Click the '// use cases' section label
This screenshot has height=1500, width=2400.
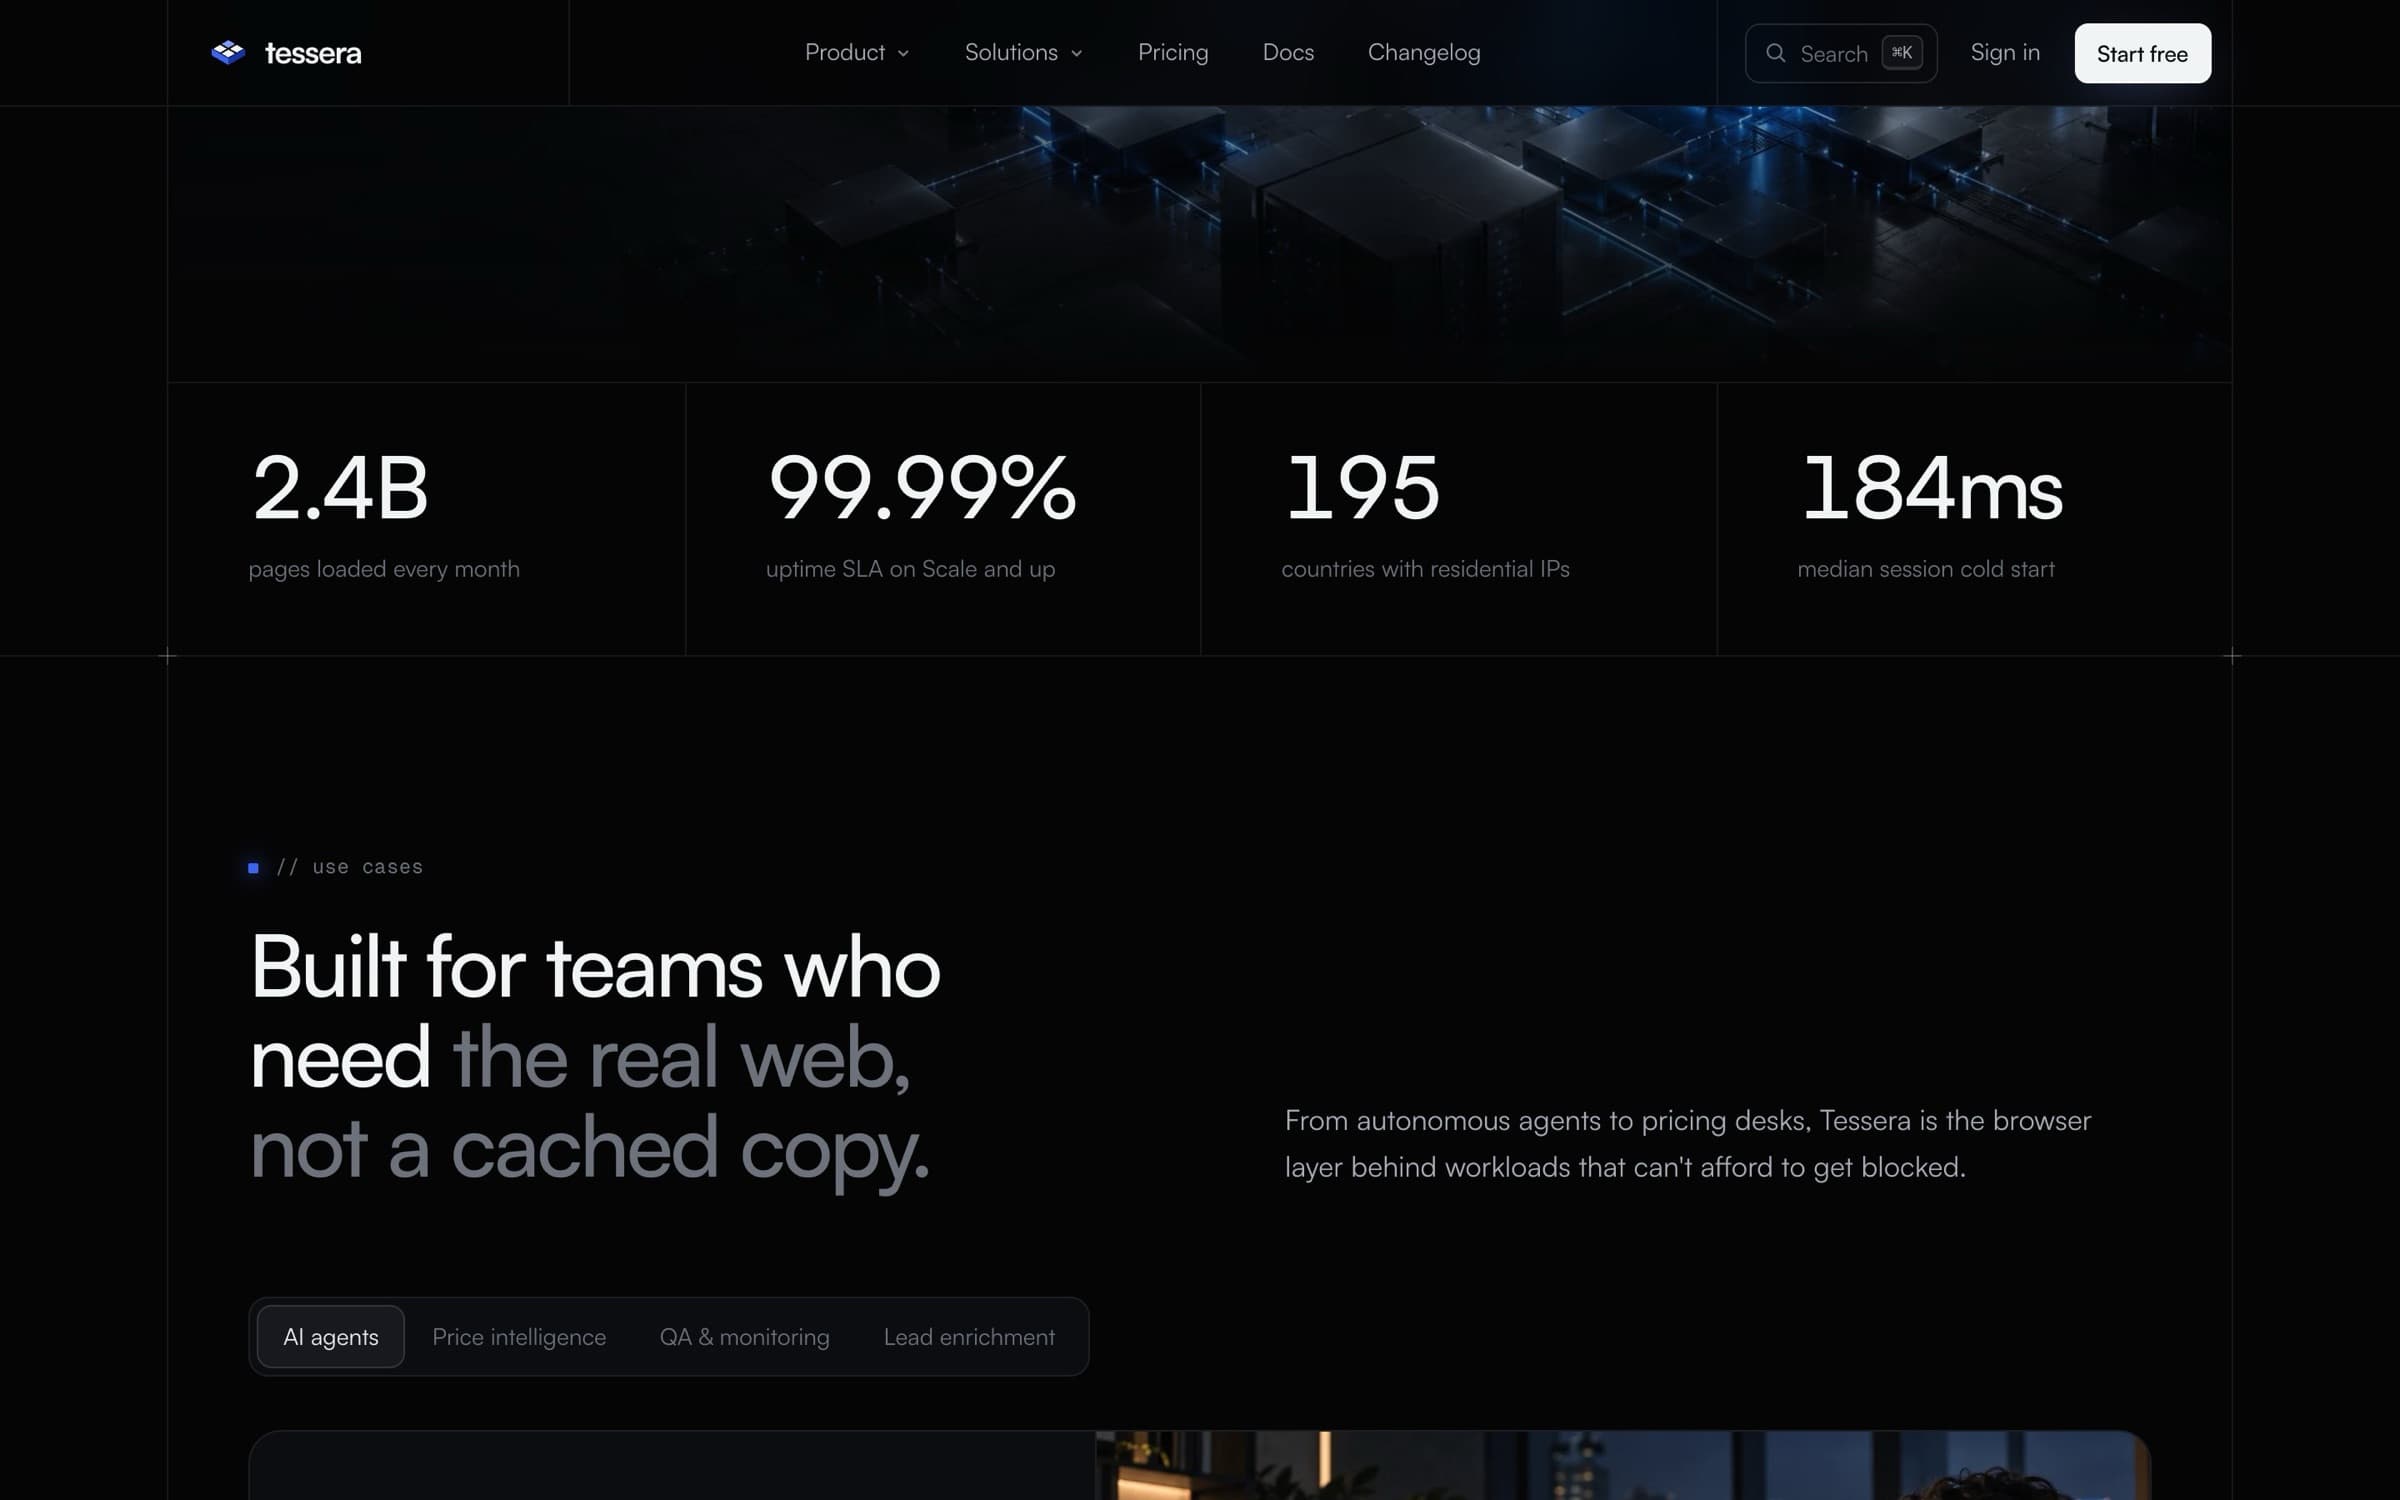(349, 867)
